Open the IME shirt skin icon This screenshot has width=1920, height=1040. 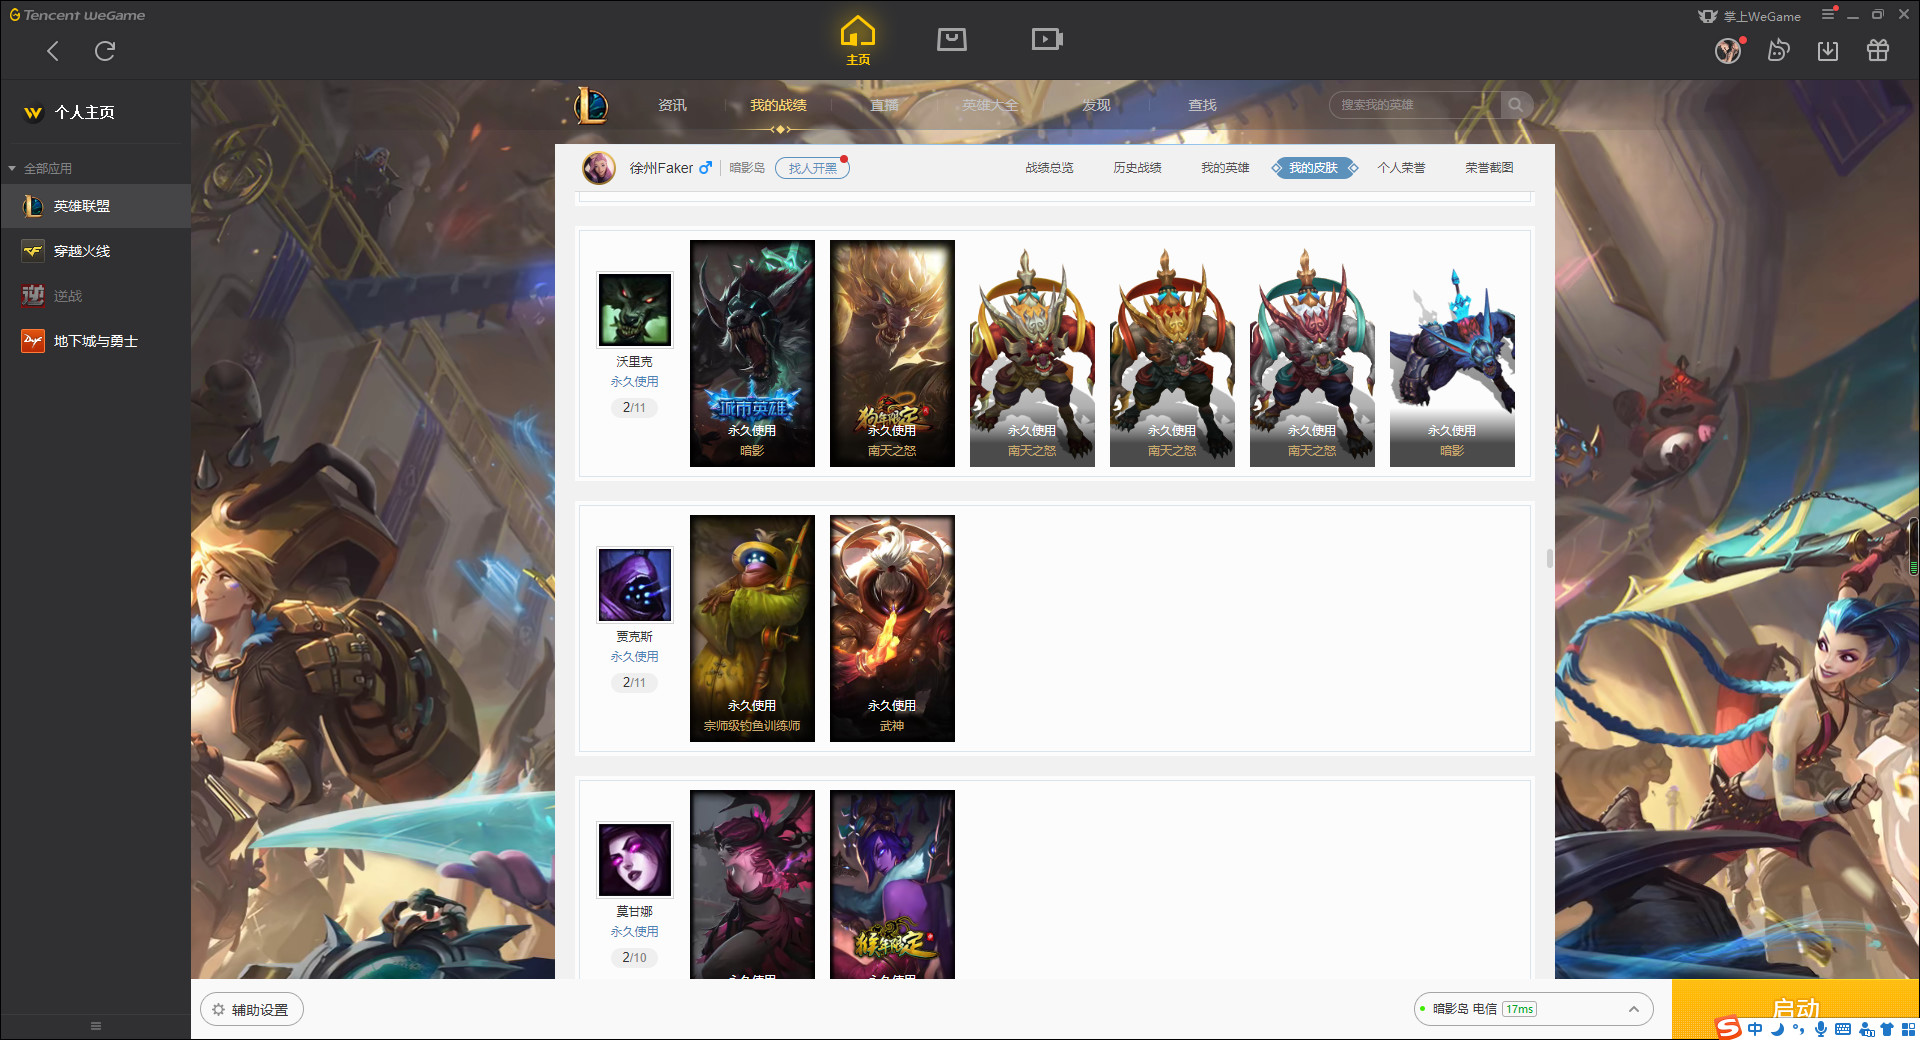coord(1887,1029)
